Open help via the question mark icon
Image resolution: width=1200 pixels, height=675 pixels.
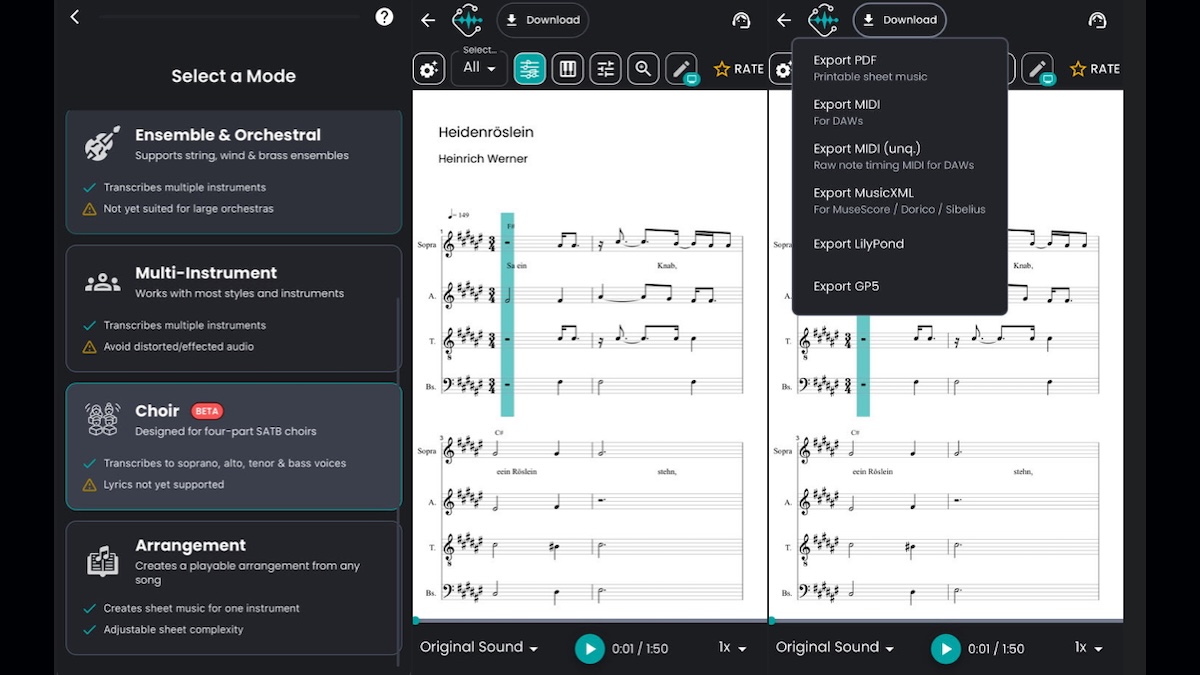tap(384, 17)
